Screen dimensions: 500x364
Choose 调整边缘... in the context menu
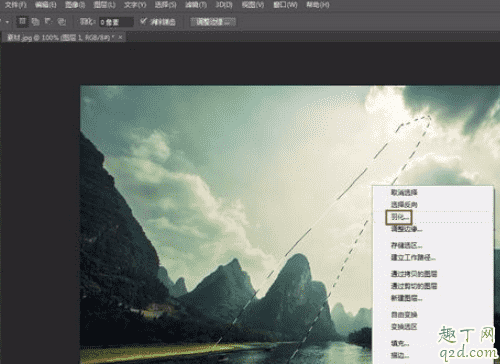[x=406, y=229]
